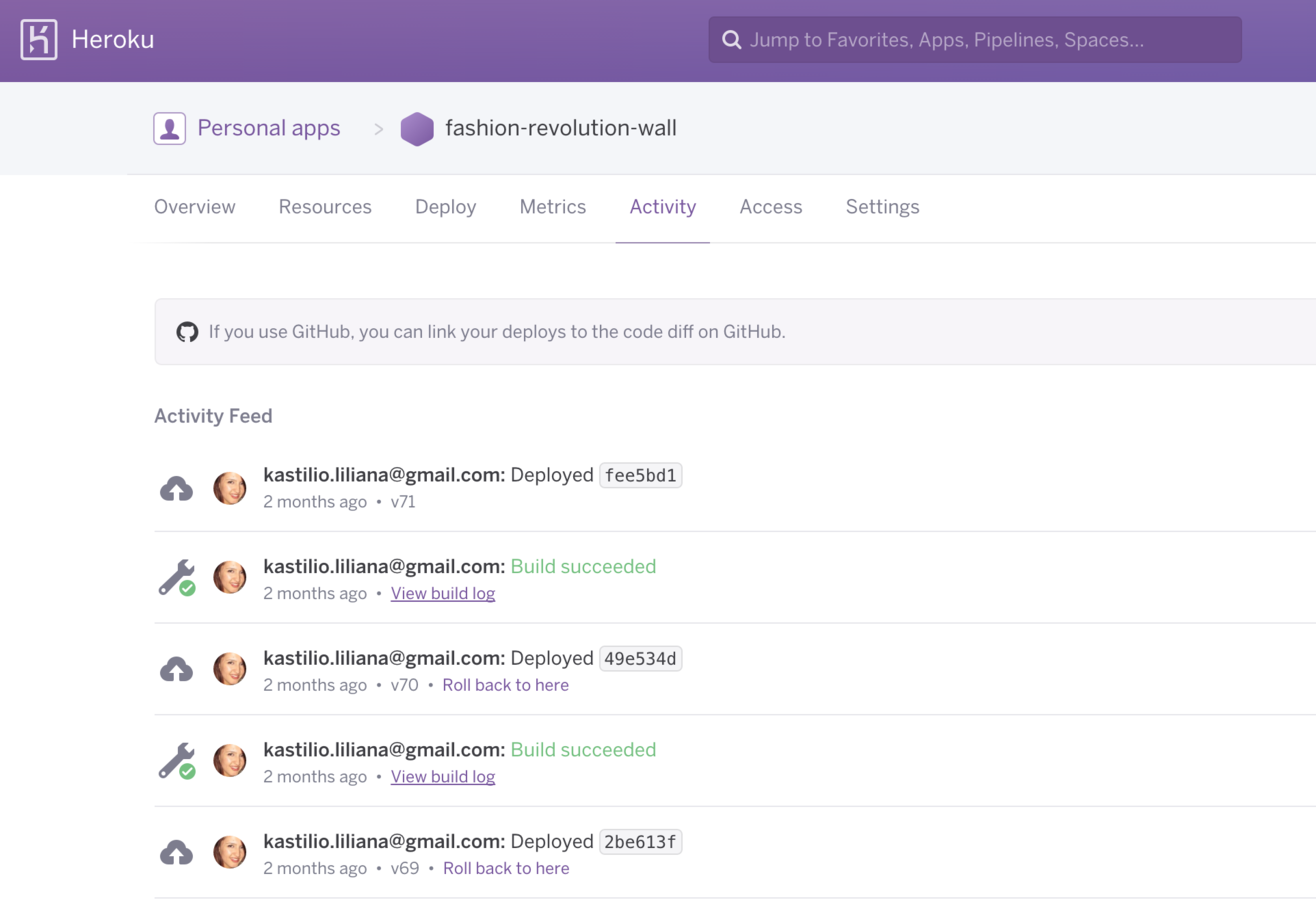
Task: Switch to the Overview tab
Action: click(195, 207)
